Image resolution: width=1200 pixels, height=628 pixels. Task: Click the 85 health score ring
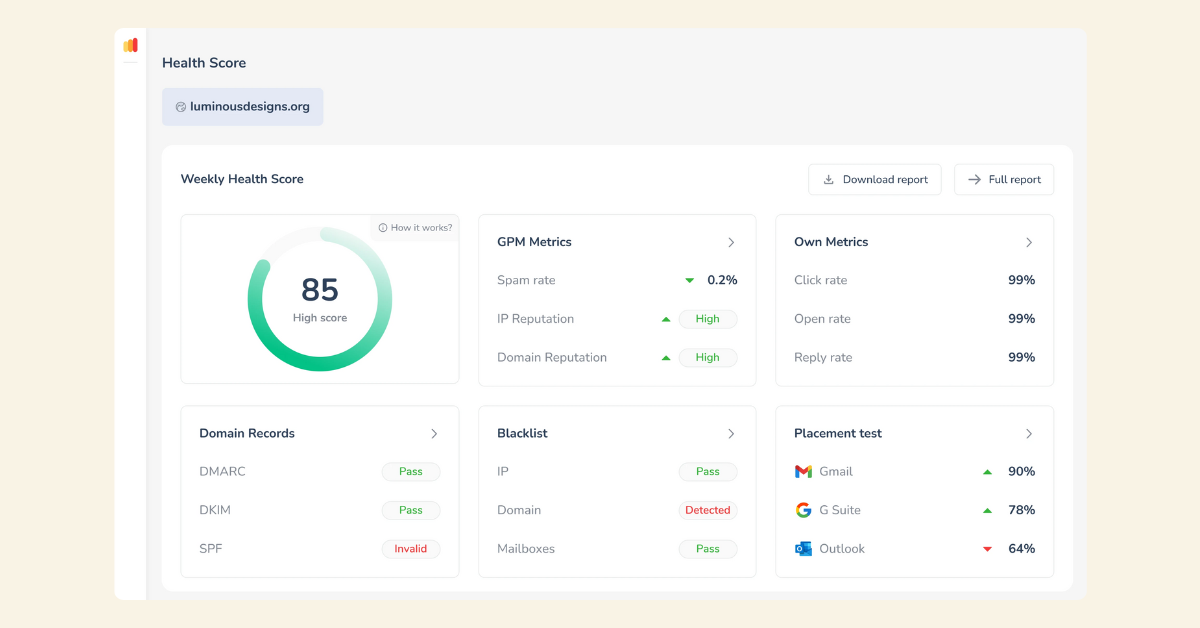tap(320, 299)
